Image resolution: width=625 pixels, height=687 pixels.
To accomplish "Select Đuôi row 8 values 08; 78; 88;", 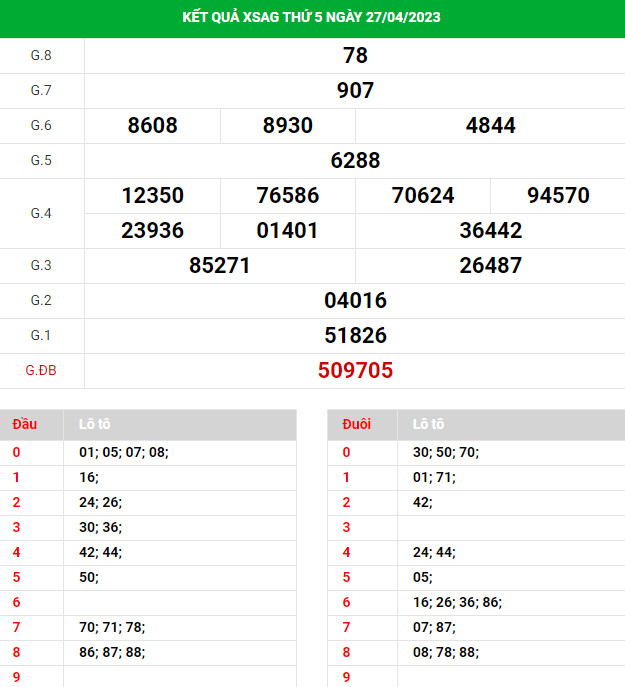I will tap(446, 652).
